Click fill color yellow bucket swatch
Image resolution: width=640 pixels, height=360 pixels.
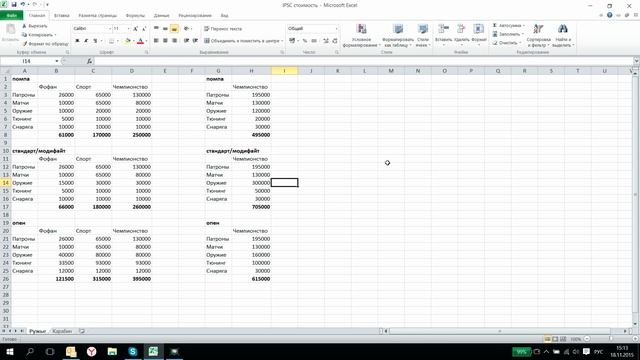click(x=128, y=40)
